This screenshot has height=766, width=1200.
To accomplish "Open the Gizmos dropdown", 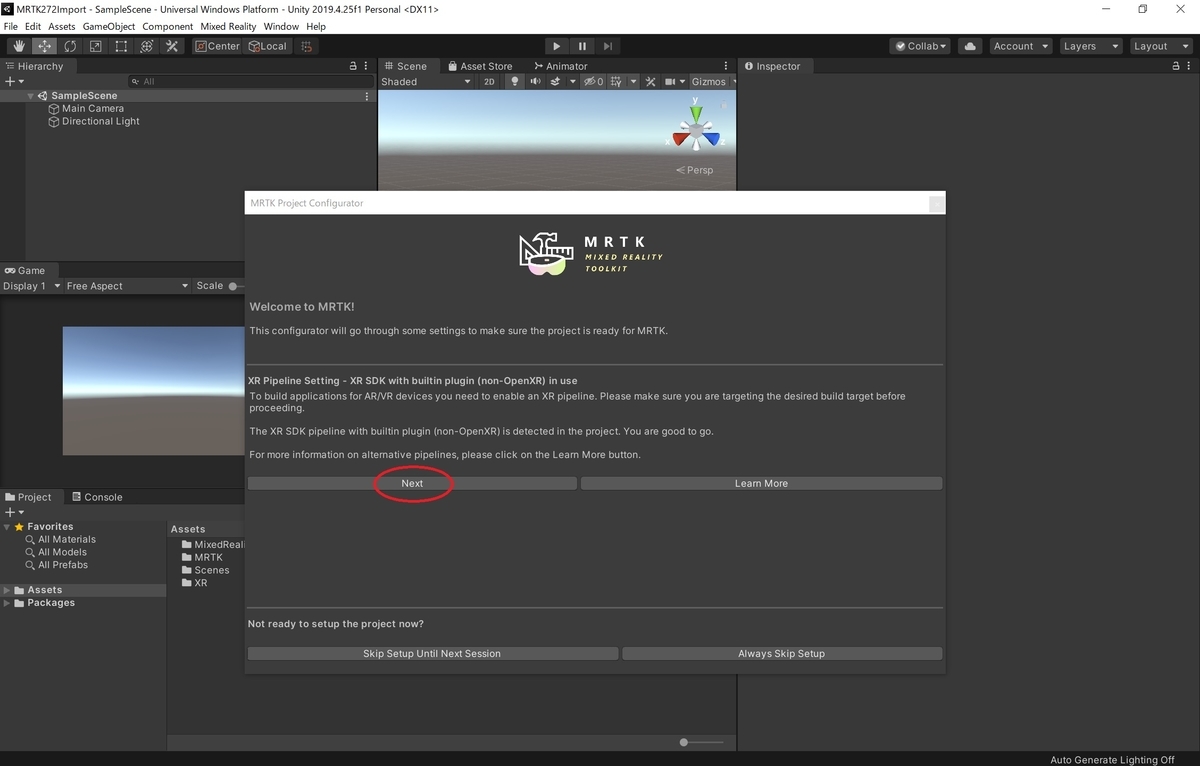I will 709,81.
